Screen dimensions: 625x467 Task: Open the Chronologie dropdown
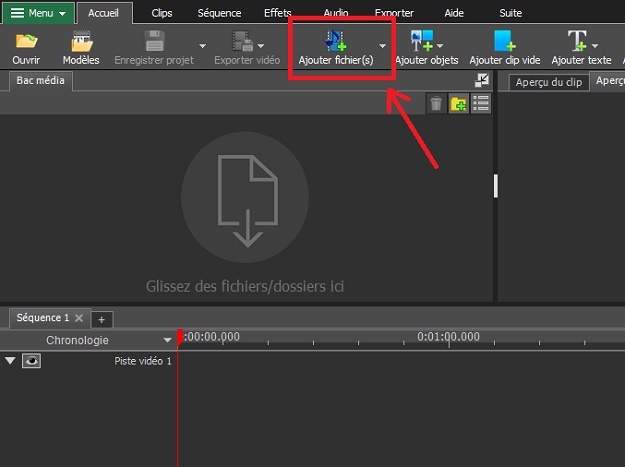coord(167,340)
